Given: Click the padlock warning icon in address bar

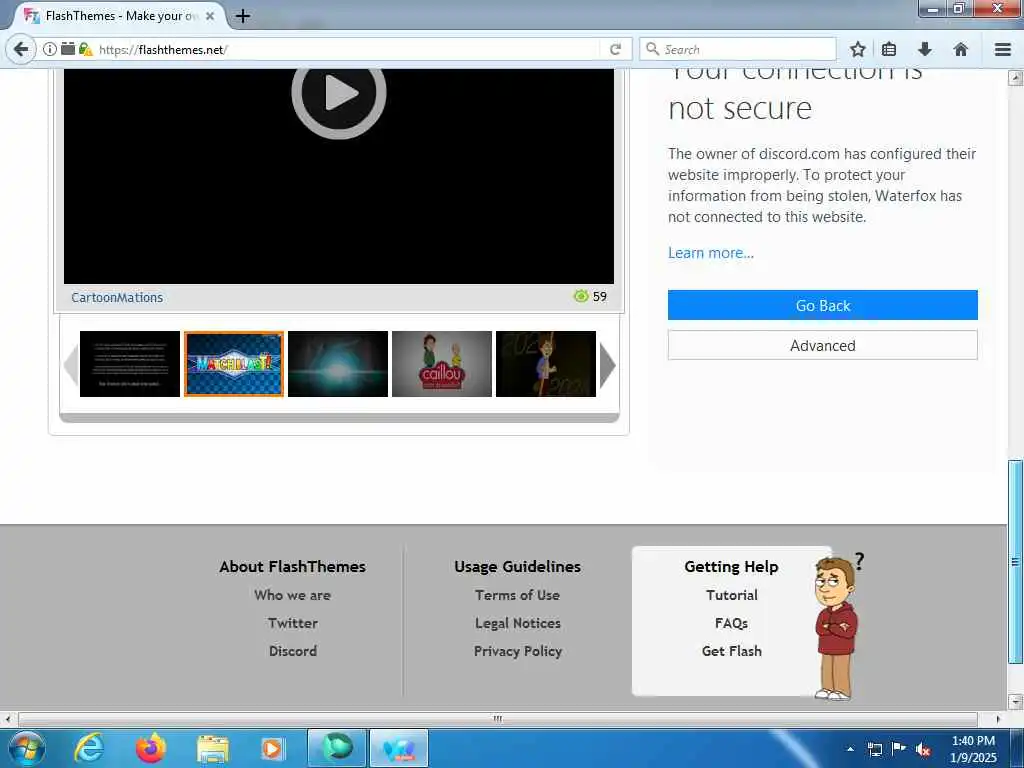Looking at the screenshot, I should (86, 49).
